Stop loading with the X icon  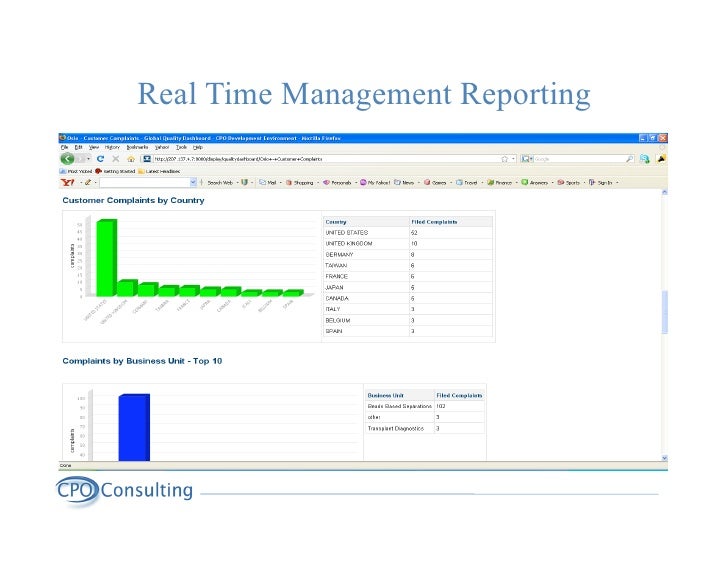point(116,159)
